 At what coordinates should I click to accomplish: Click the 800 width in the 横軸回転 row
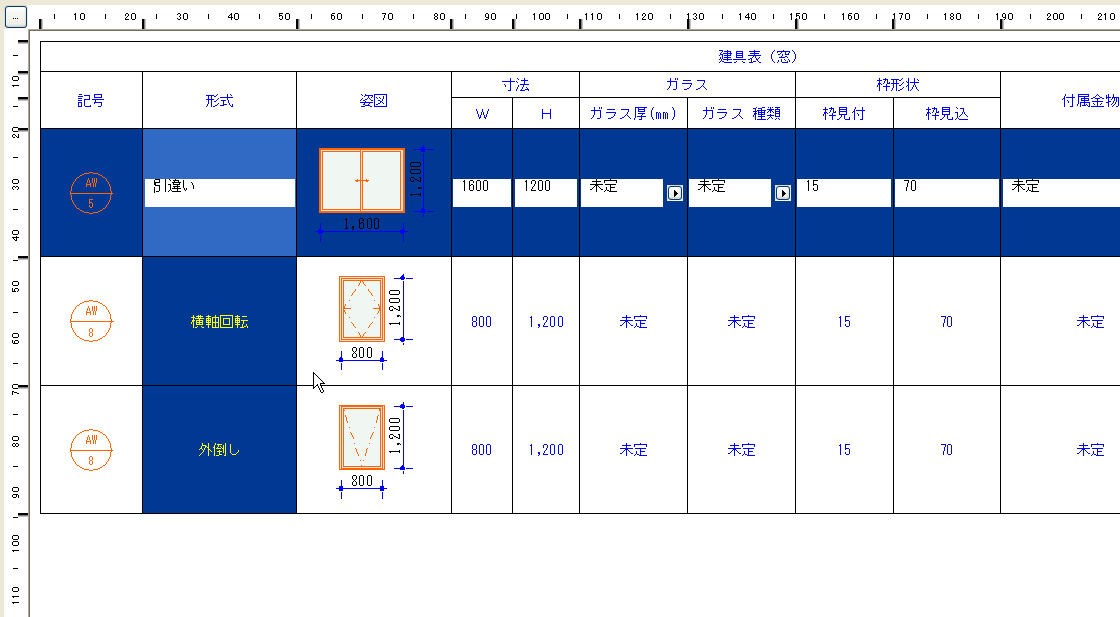pos(481,322)
